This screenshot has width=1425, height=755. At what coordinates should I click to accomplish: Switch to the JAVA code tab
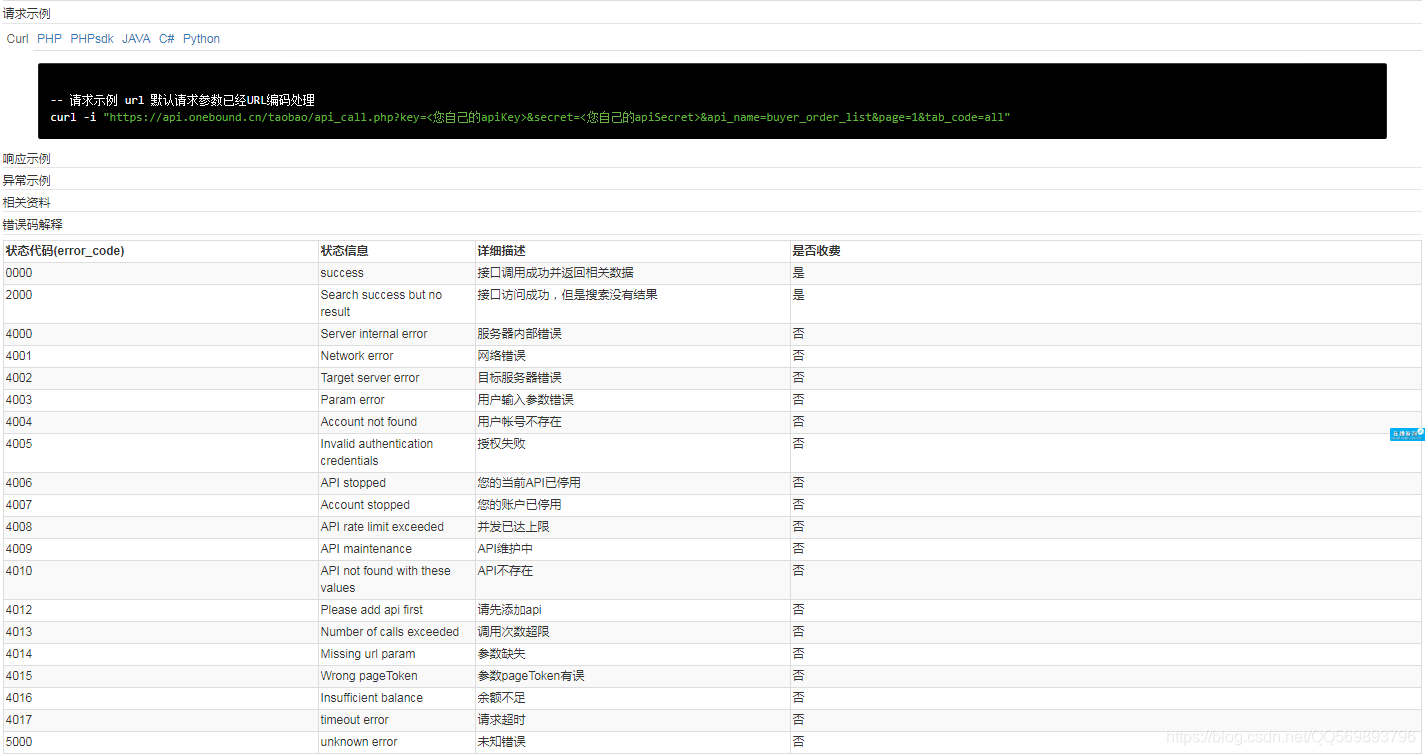click(136, 39)
